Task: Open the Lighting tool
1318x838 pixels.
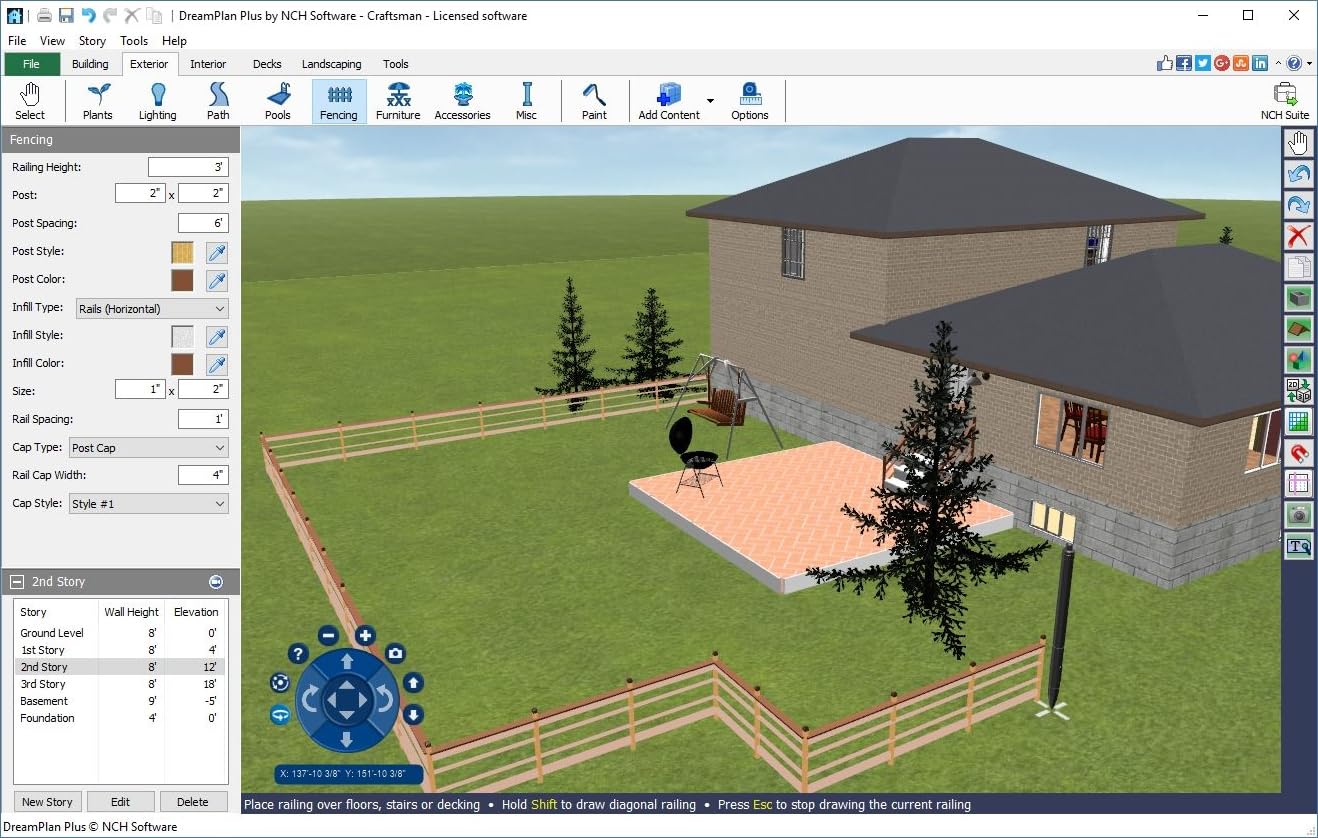Action: point(157,101)
